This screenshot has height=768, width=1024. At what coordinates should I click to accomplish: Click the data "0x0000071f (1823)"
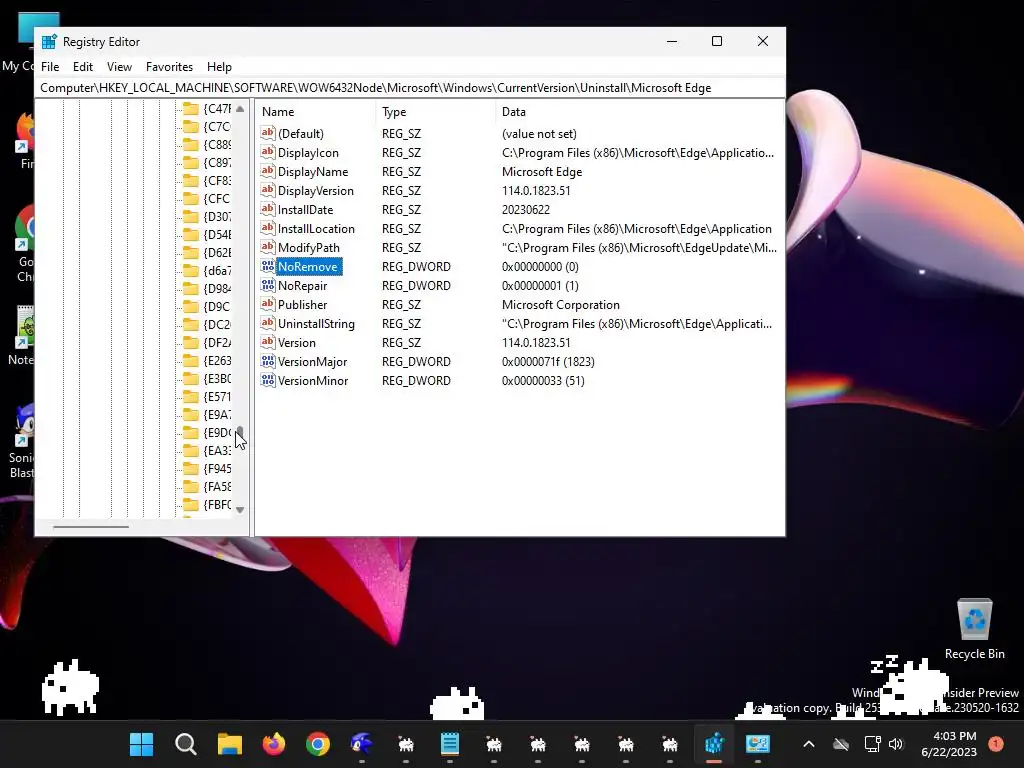click(x=548, y=361)
